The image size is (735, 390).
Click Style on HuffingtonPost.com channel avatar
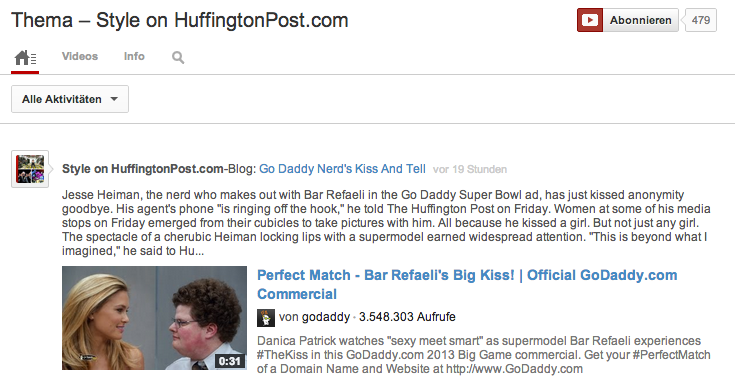[x=30, y=169]
